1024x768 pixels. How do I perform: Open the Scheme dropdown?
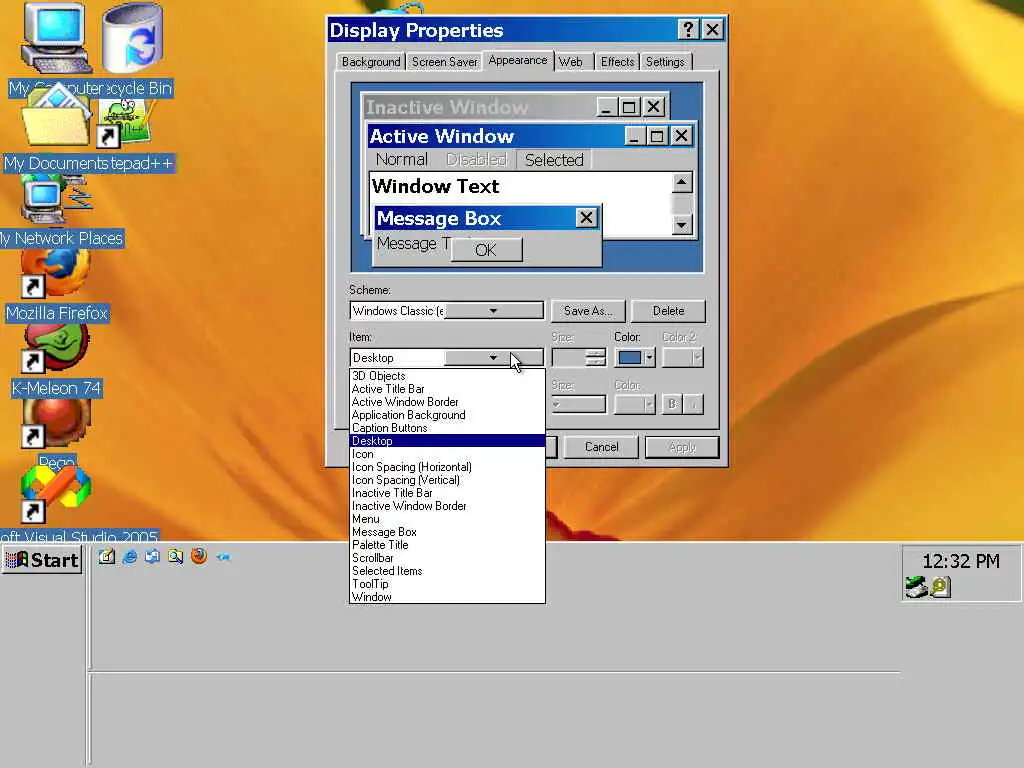(x=494, y=311)
